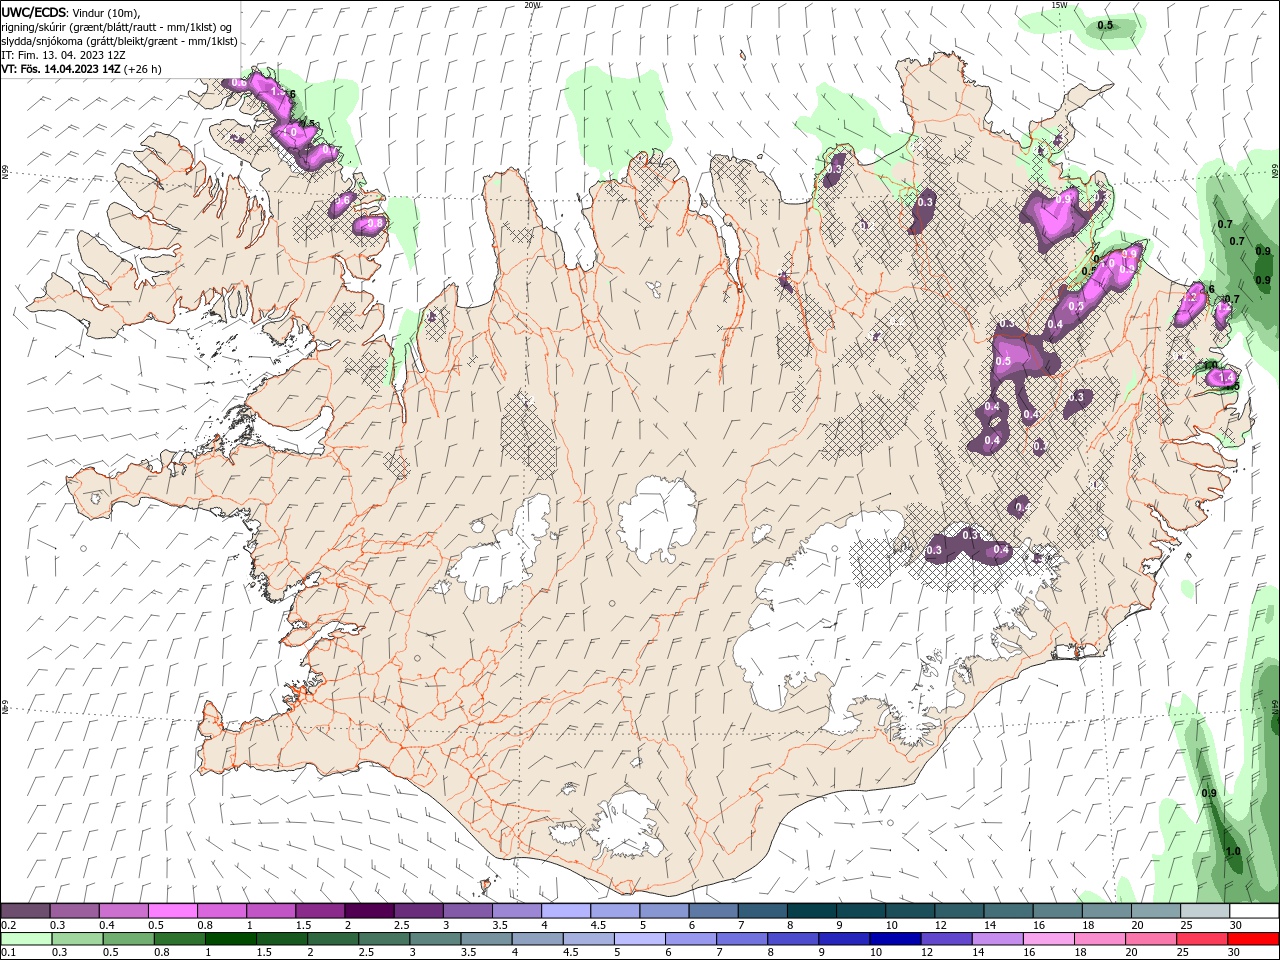Click the 0.1 legend value label

click(x=7, y=952)
